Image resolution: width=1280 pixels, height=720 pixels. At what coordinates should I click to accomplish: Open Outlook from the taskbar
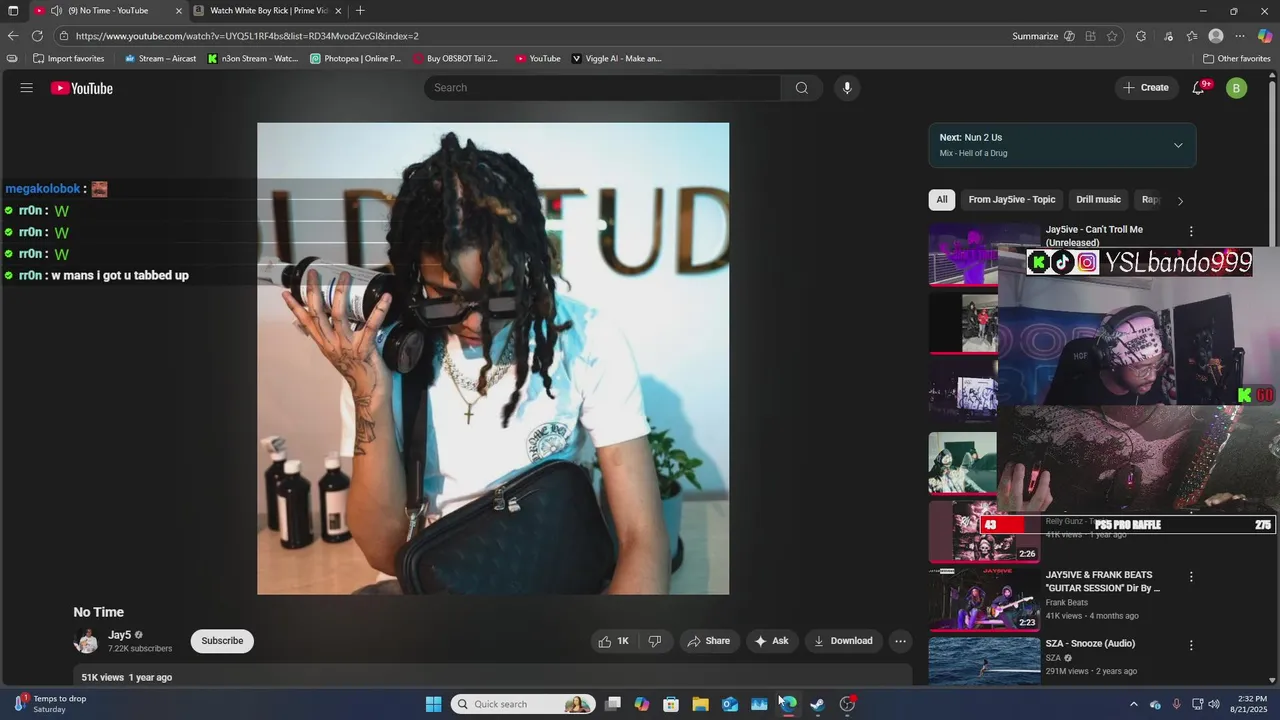click(730, 704)
